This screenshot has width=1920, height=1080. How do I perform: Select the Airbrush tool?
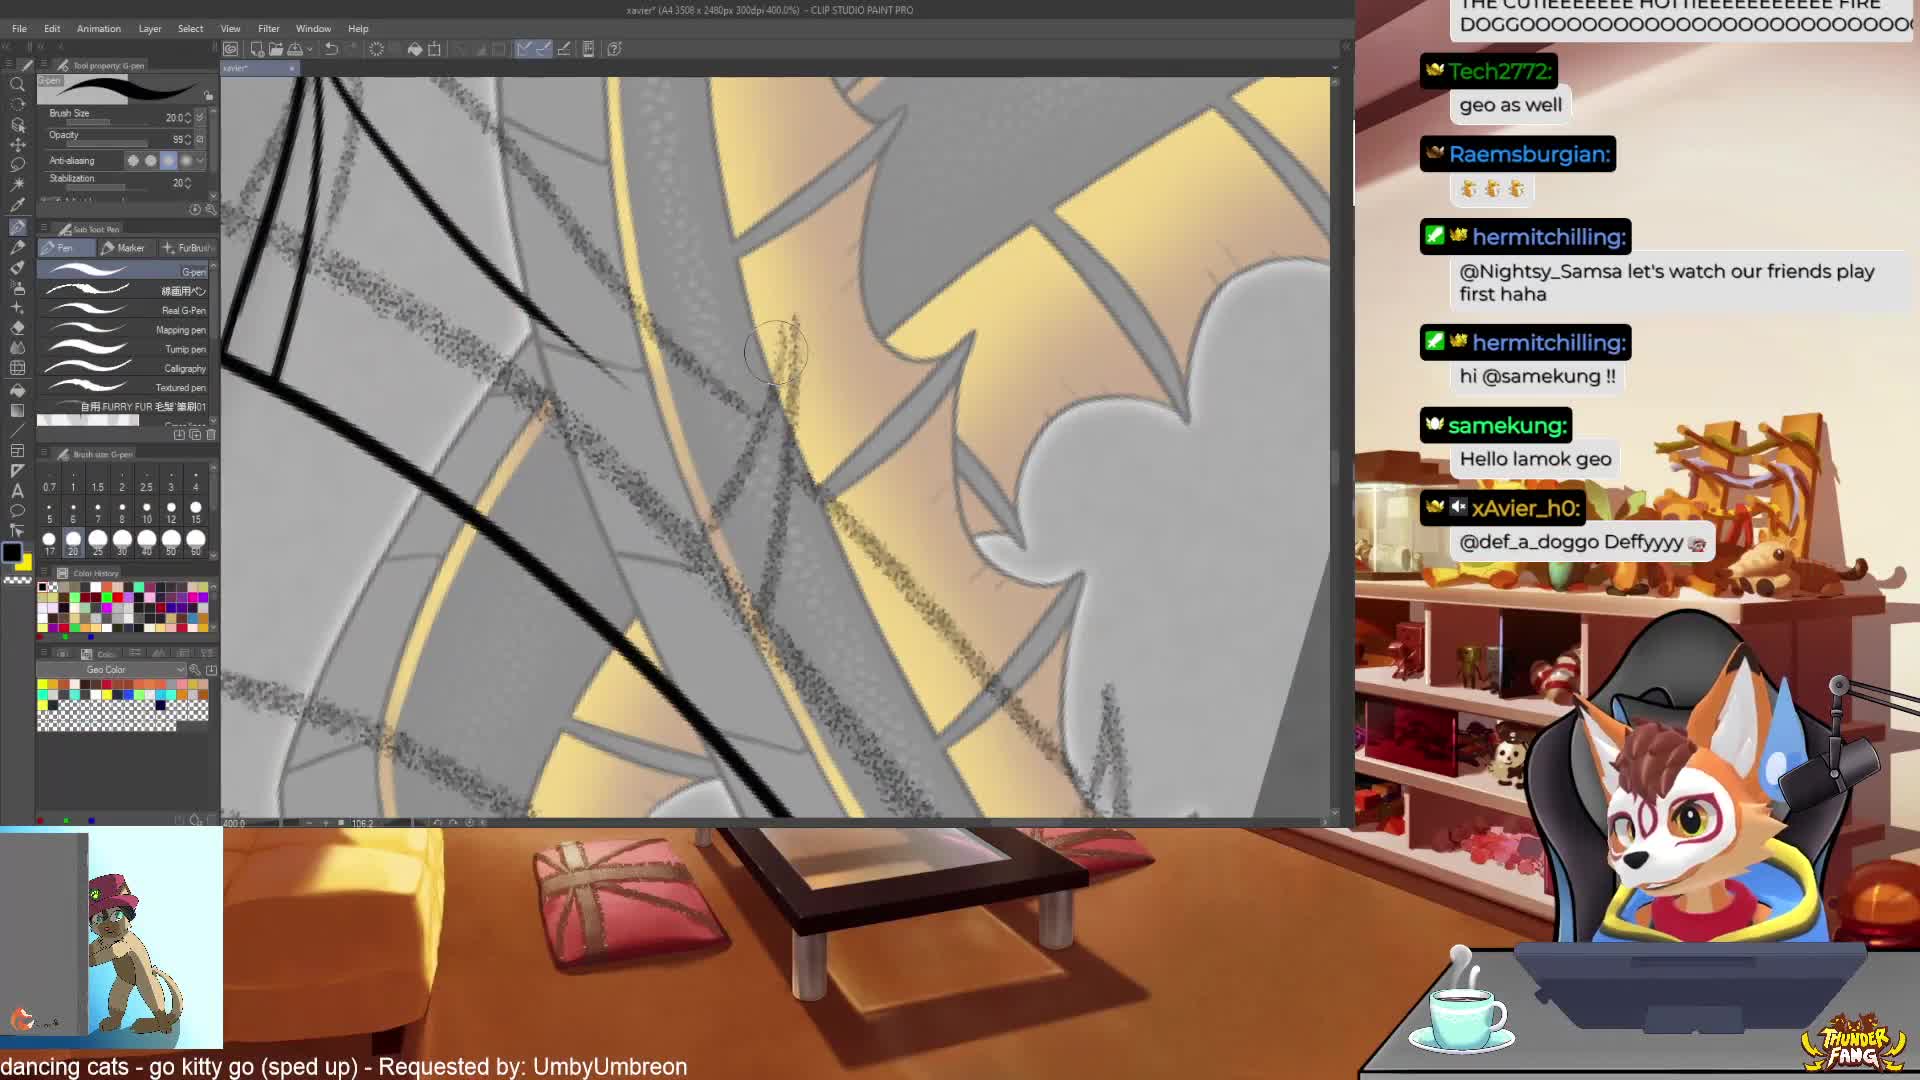17,287
